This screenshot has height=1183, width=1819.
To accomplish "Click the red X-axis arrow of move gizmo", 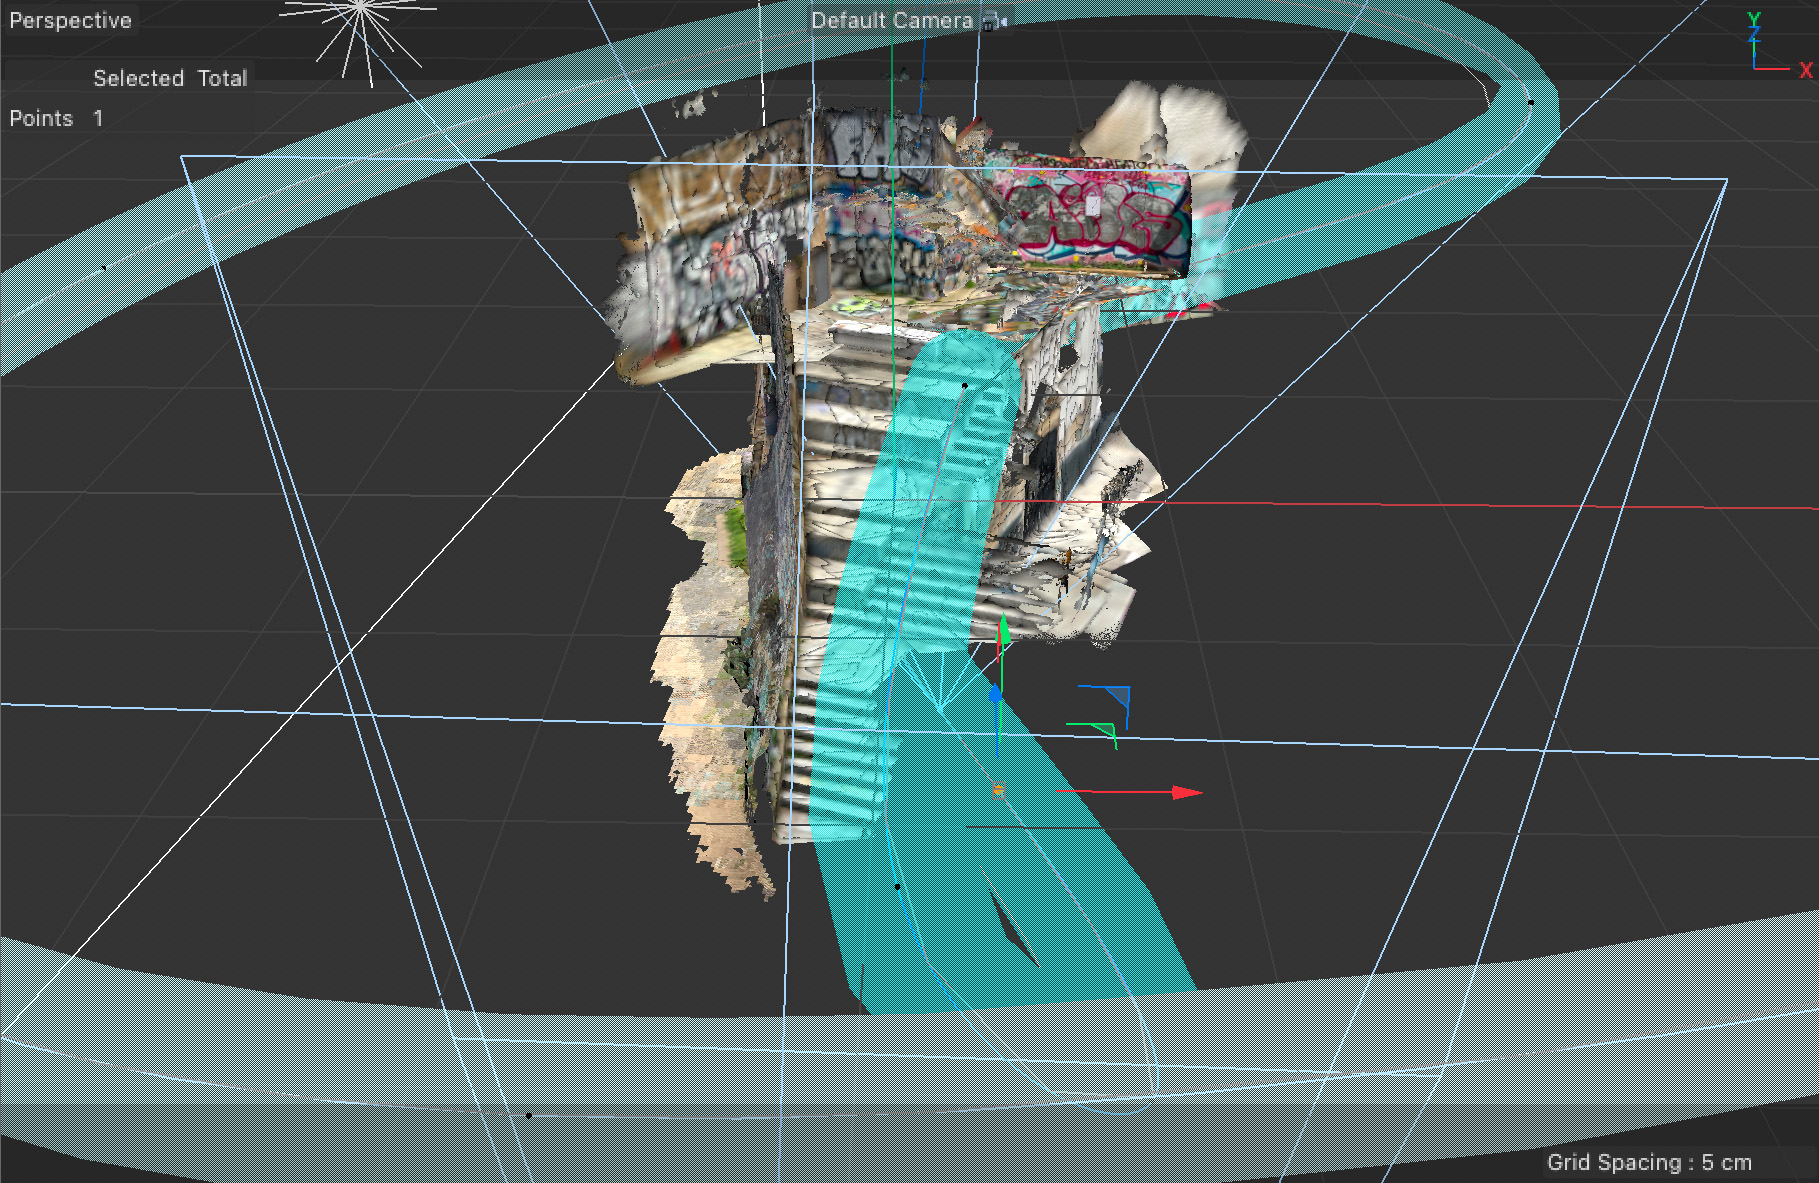I will [x=1186, y=792].
